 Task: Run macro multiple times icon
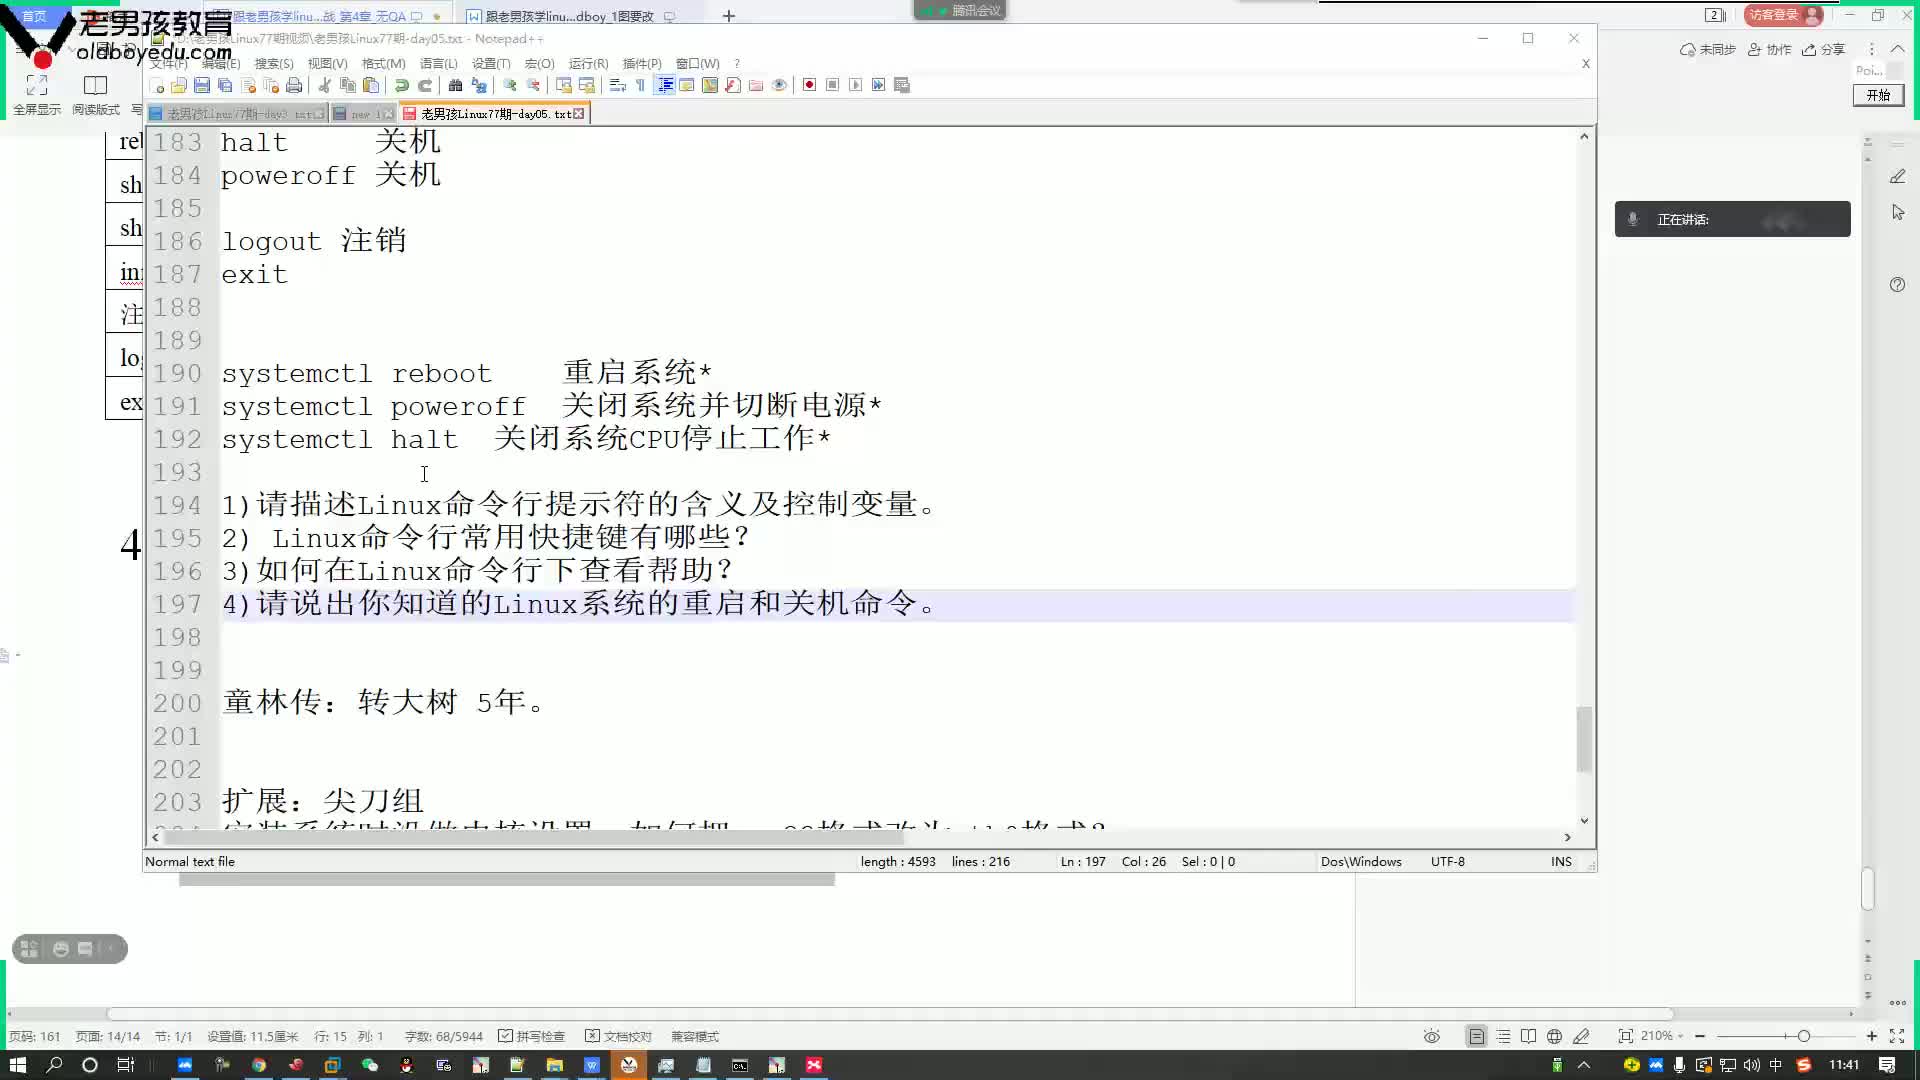point(878,85)
